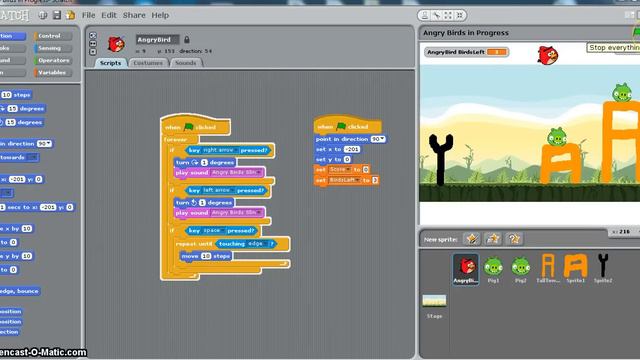Click palette 'change x by 10' block
Screen dimensions: 640x360
pyautogui.click(x=16, y=229)
